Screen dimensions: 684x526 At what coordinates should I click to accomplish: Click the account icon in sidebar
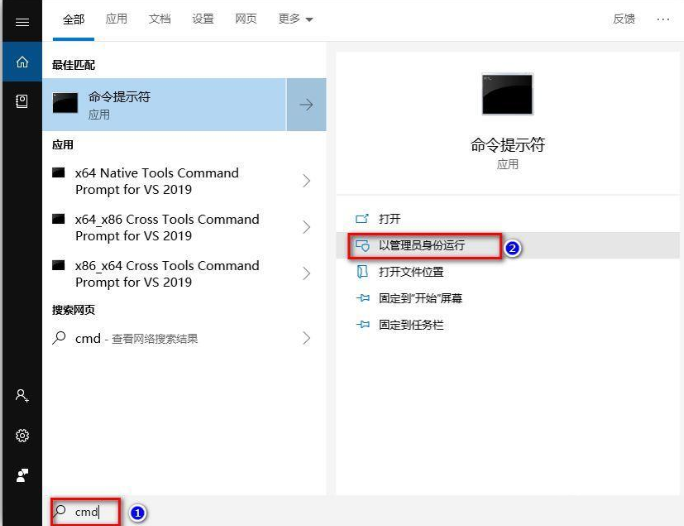coord(22,396)
